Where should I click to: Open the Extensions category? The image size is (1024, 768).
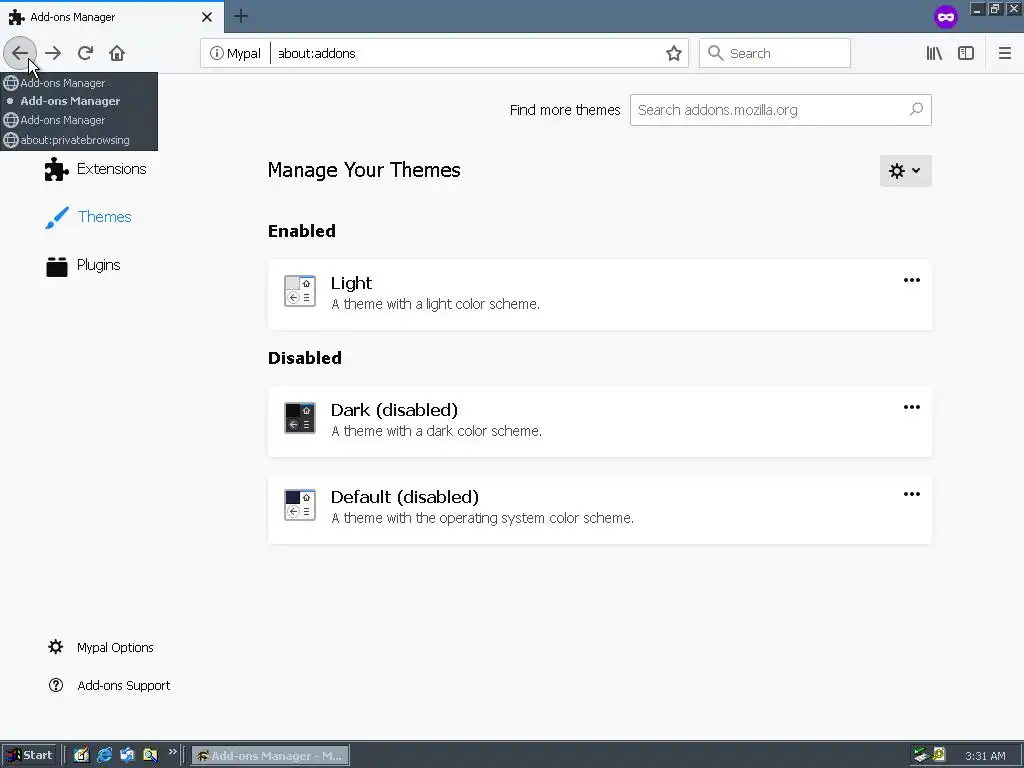[95, 169]
